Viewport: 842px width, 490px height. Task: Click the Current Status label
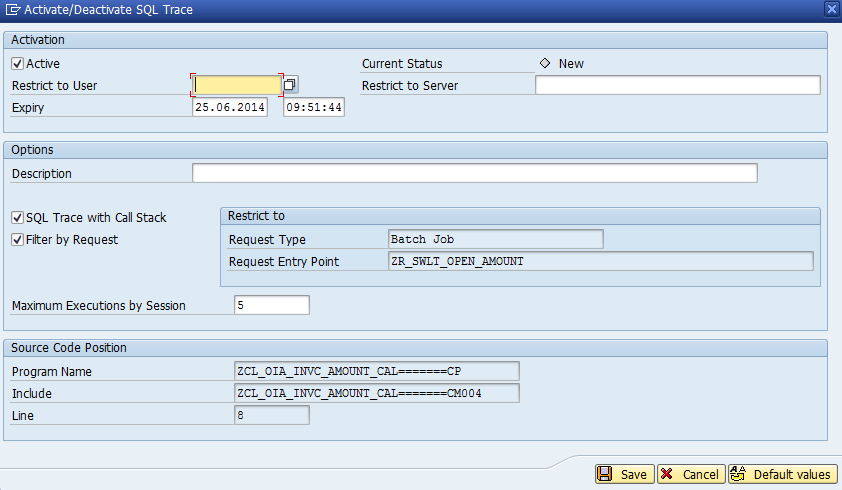[x=402, y=63]
